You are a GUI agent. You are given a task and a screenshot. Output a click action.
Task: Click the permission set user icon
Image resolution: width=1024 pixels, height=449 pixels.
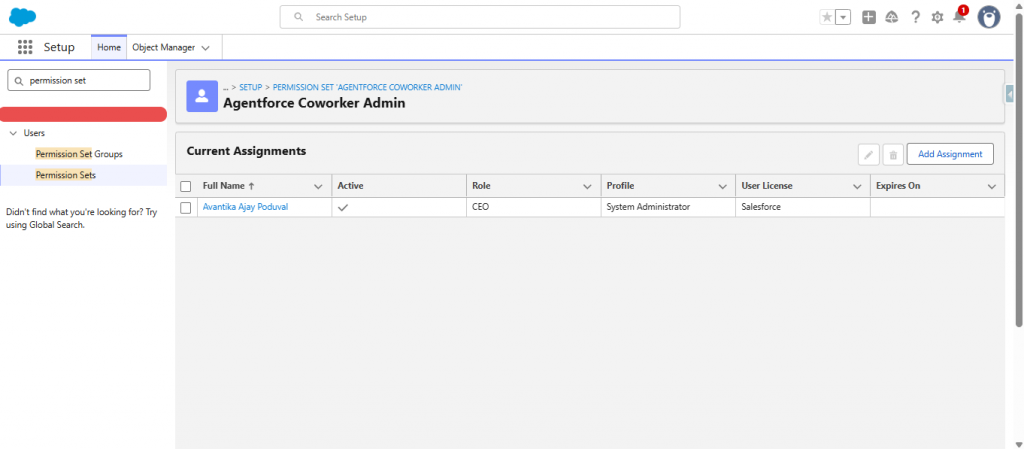202,97
